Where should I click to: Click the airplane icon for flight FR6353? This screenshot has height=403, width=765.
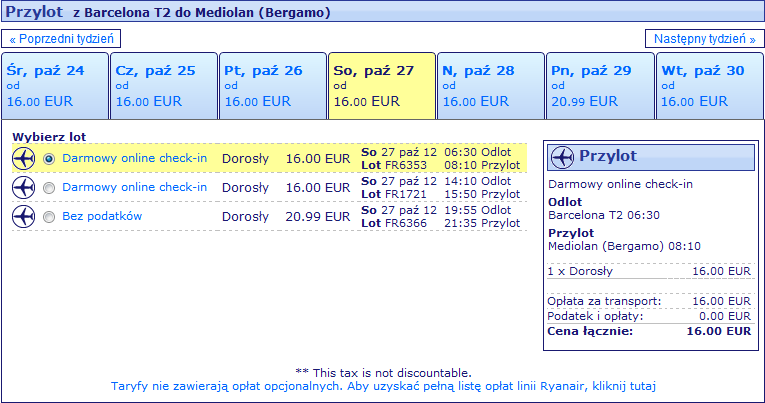(23, 159)
